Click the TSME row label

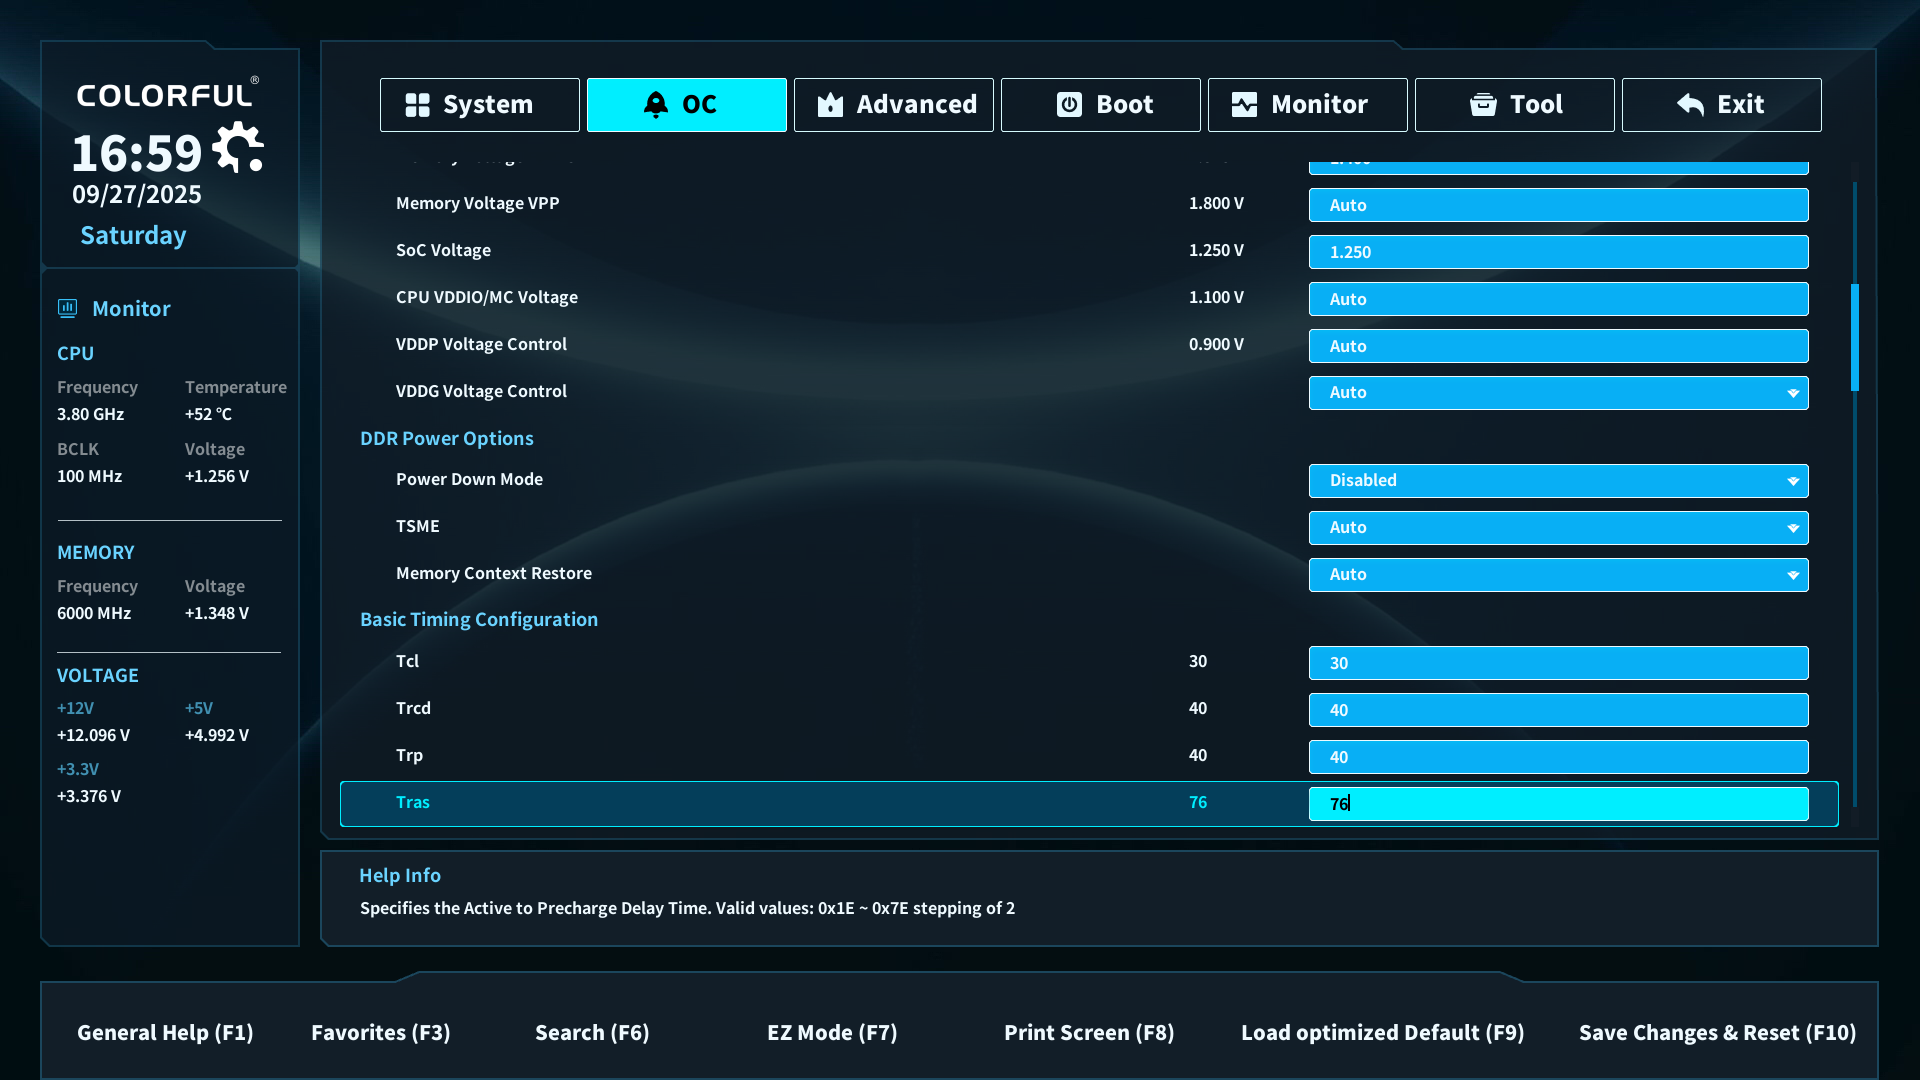coord(418,526)
